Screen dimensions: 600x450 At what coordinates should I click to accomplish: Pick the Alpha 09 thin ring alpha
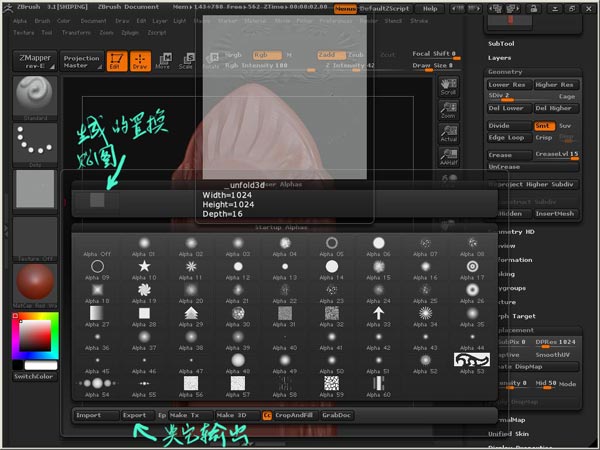(x=97, y=266)
